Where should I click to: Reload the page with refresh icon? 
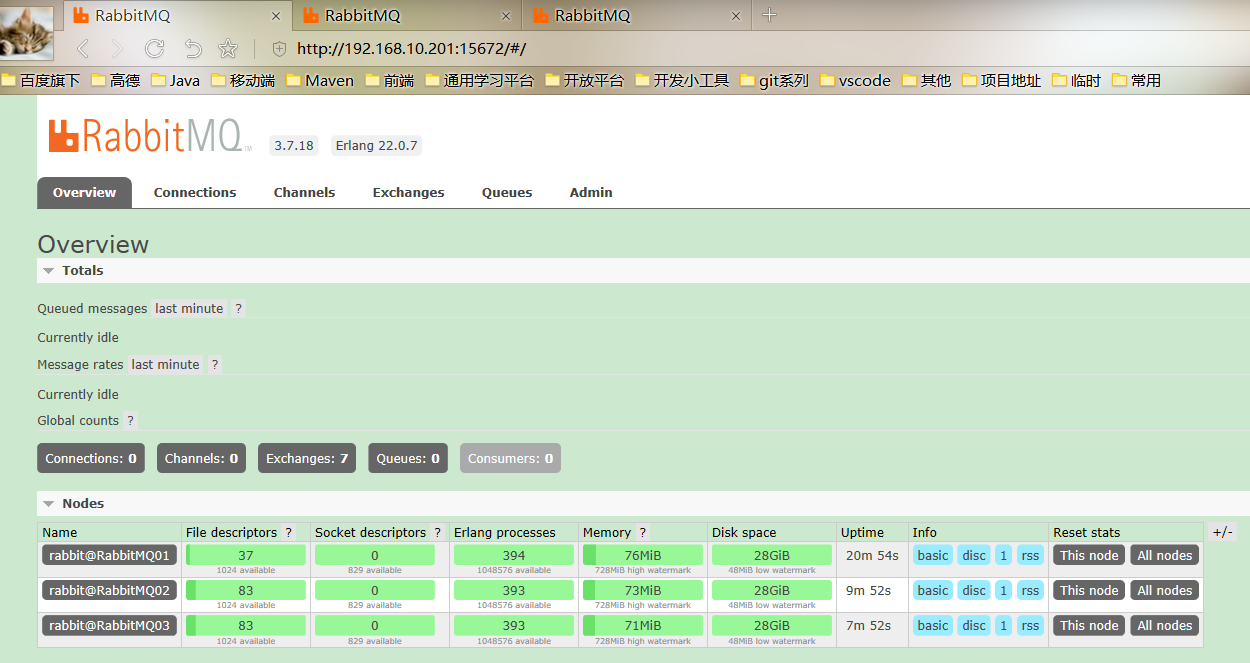[154, 48]
